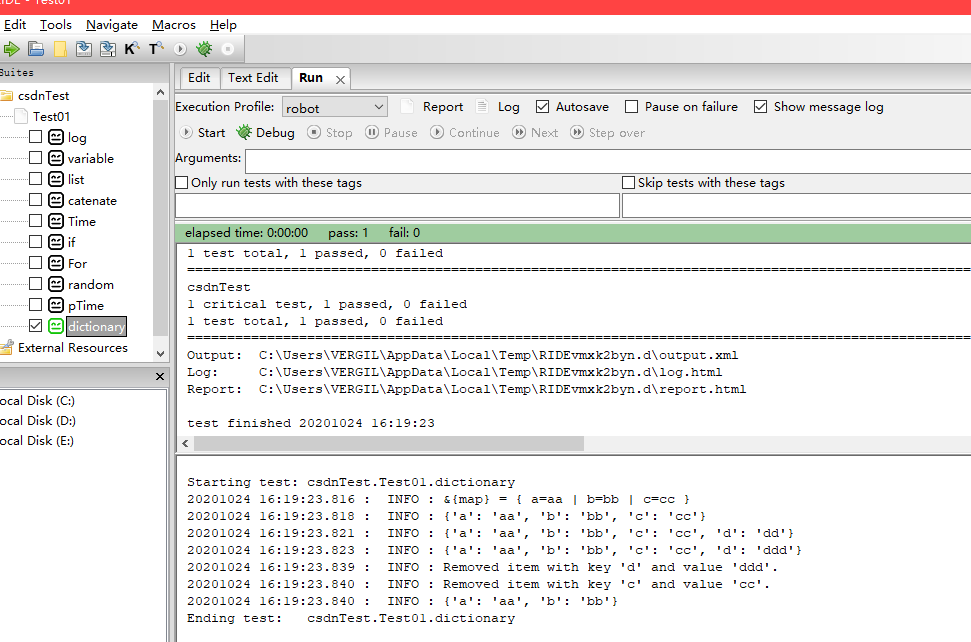Click the Debug button in Run panel

pos(266,132)
